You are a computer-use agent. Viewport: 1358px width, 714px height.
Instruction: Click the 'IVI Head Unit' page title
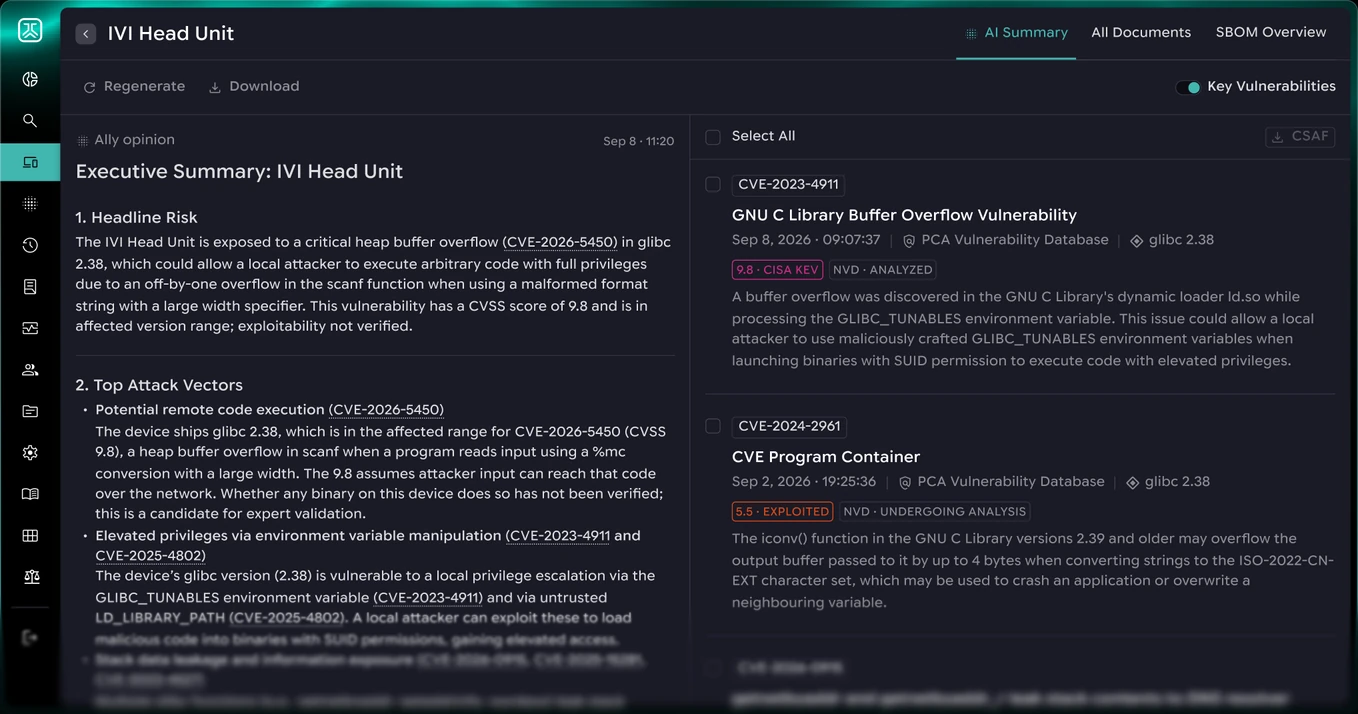click(171, 34)
